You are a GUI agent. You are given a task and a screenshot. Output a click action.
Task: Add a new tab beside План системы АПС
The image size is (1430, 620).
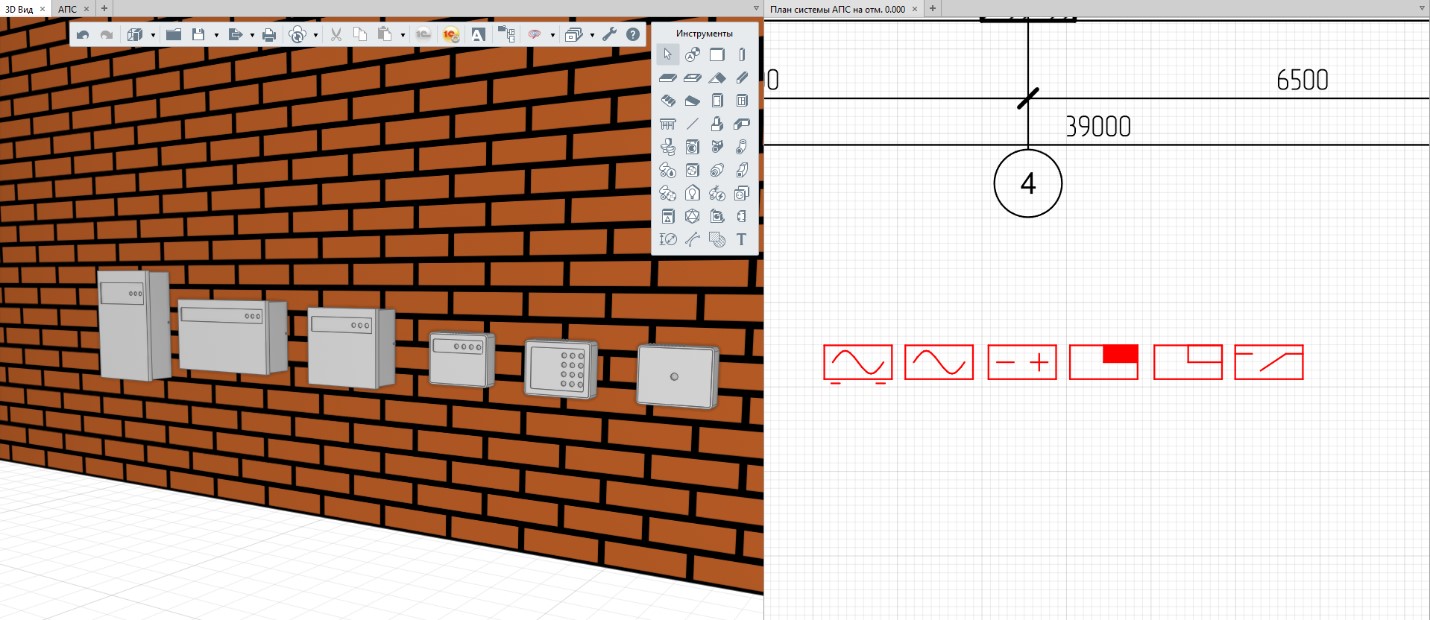click(932, 8)
